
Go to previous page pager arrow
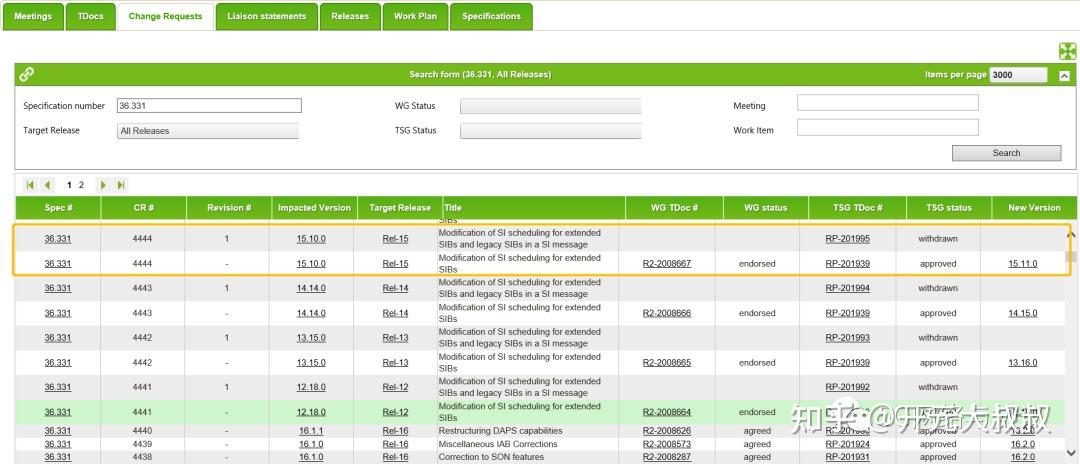point(48,184)
